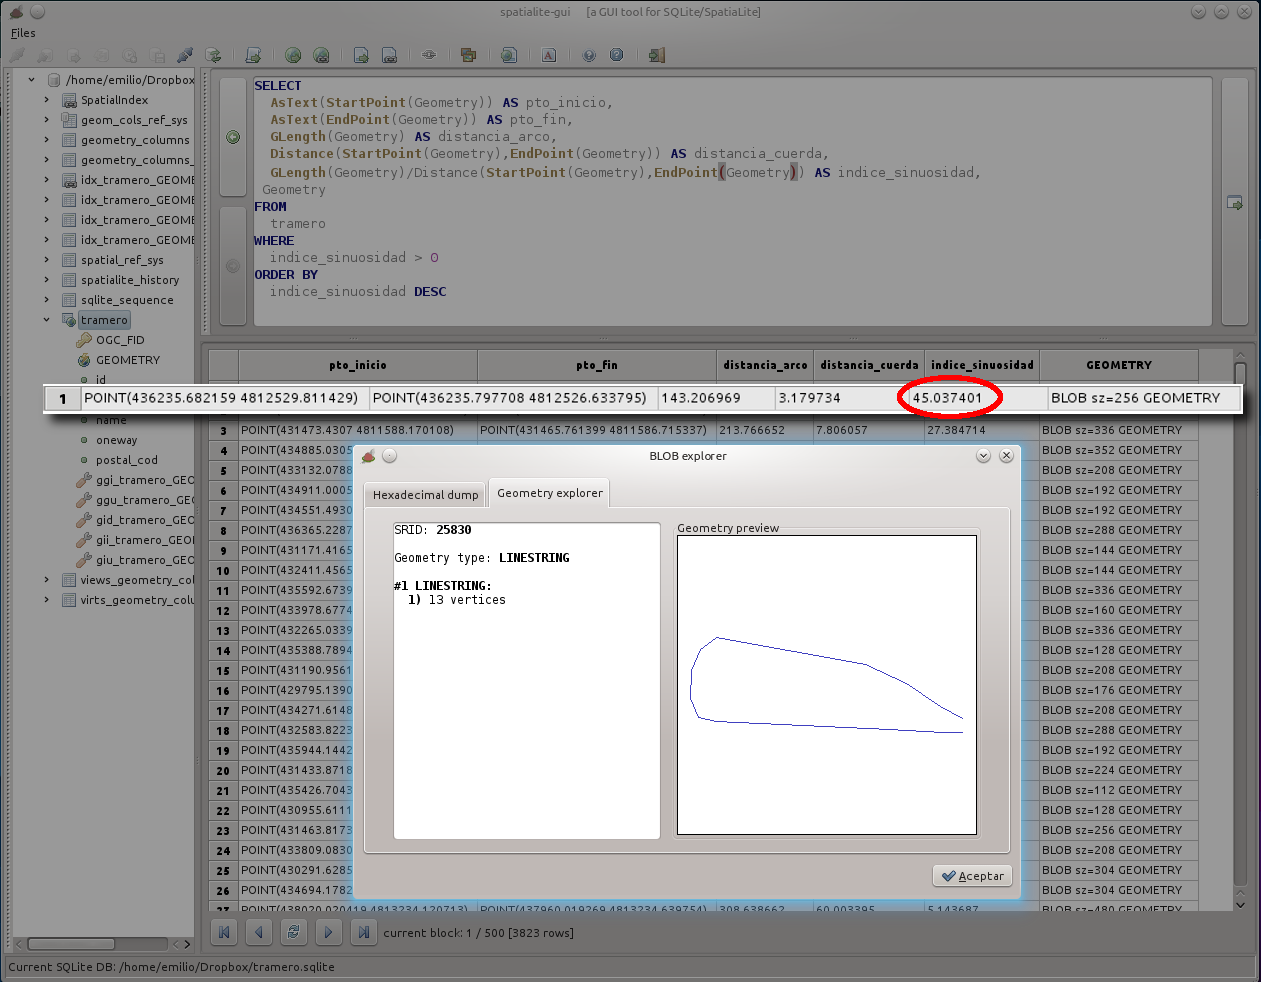
Task: Go to first result block
Action: (x=224, y=932)
